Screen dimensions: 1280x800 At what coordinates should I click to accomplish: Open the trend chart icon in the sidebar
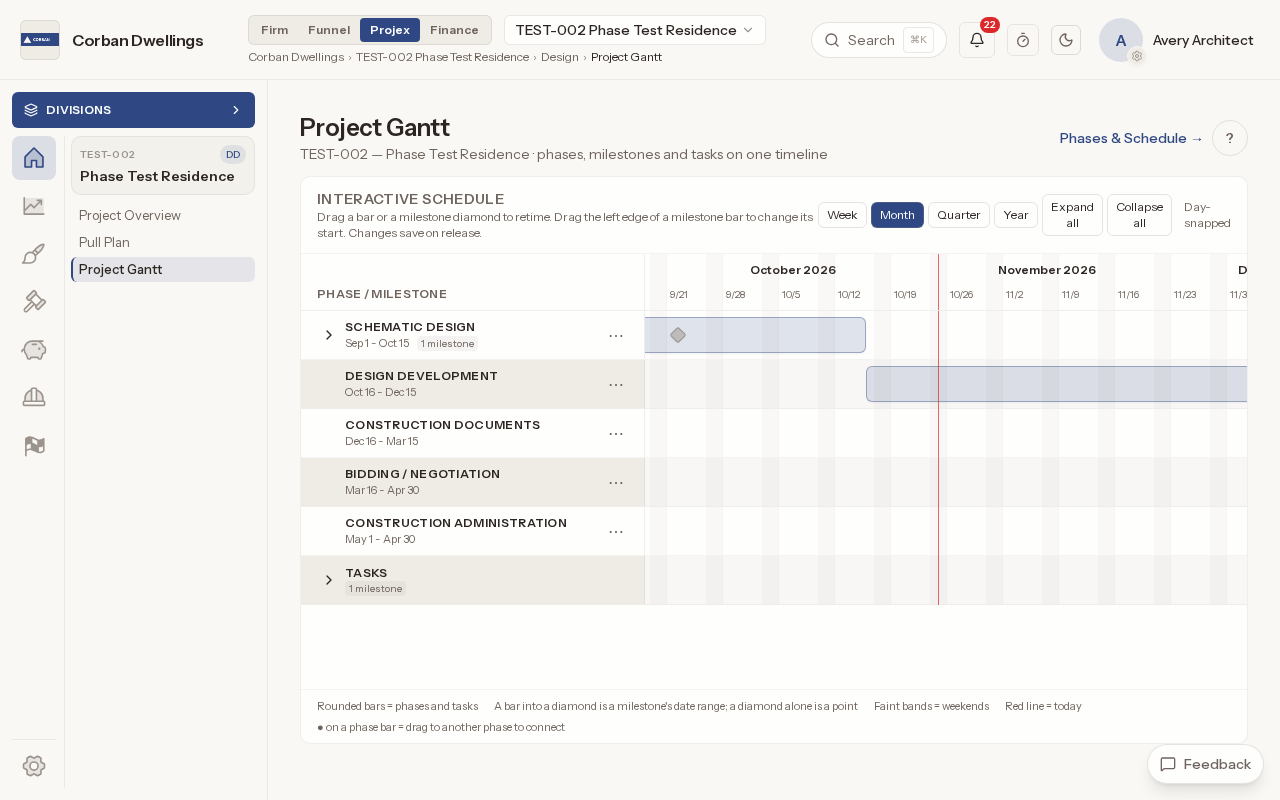point(34,206)
